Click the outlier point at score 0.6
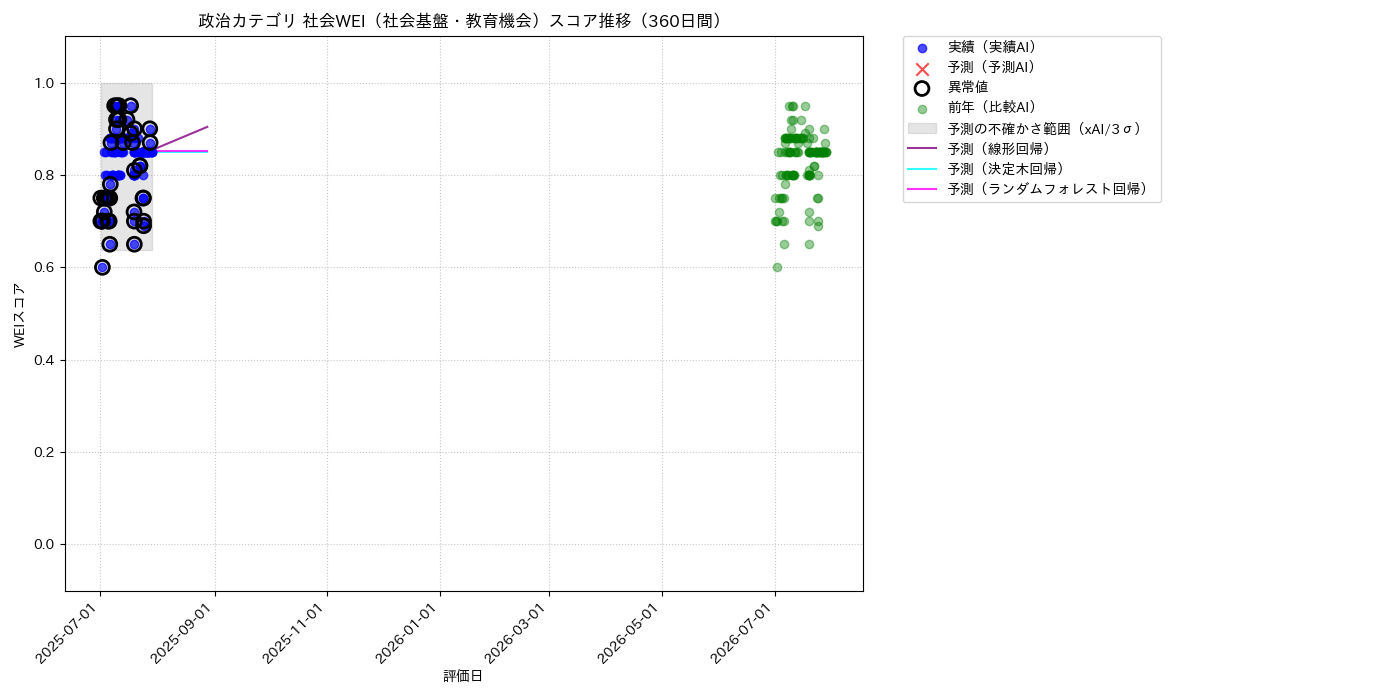1400x700 pixels. (x=102, y=267)
